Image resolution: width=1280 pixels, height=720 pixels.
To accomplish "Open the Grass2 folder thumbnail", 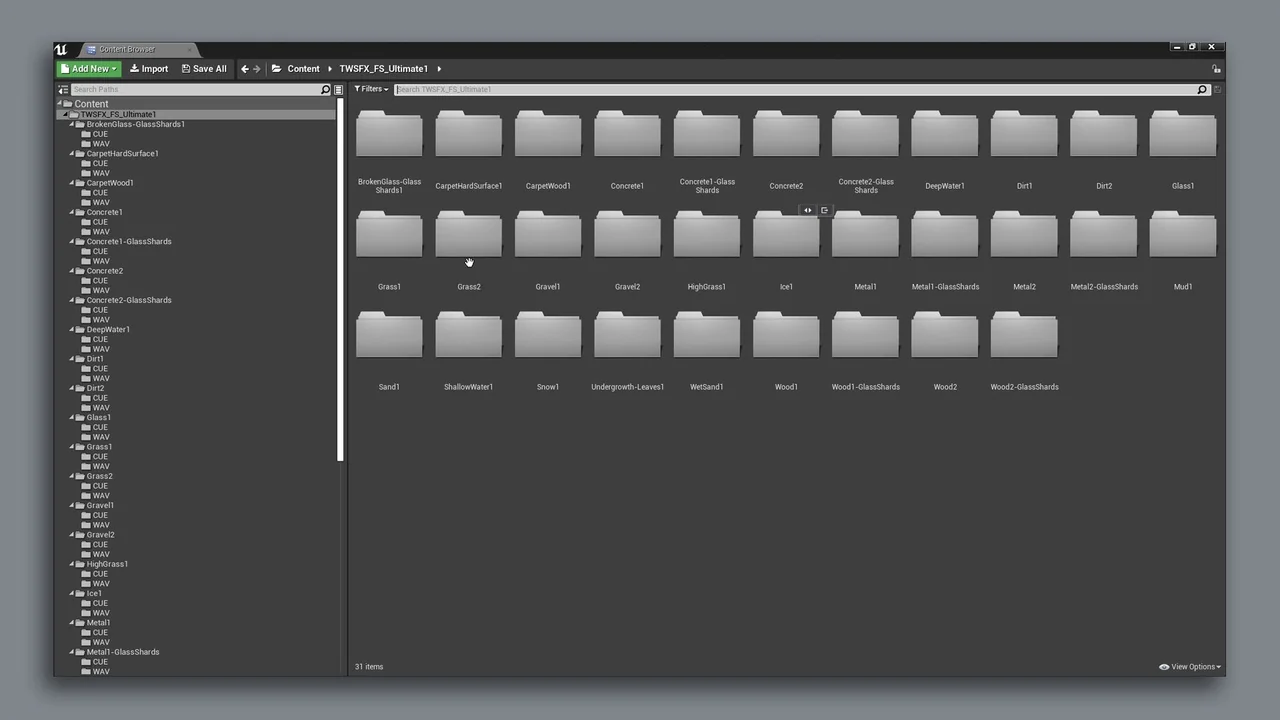I will [x=468, y=234].
